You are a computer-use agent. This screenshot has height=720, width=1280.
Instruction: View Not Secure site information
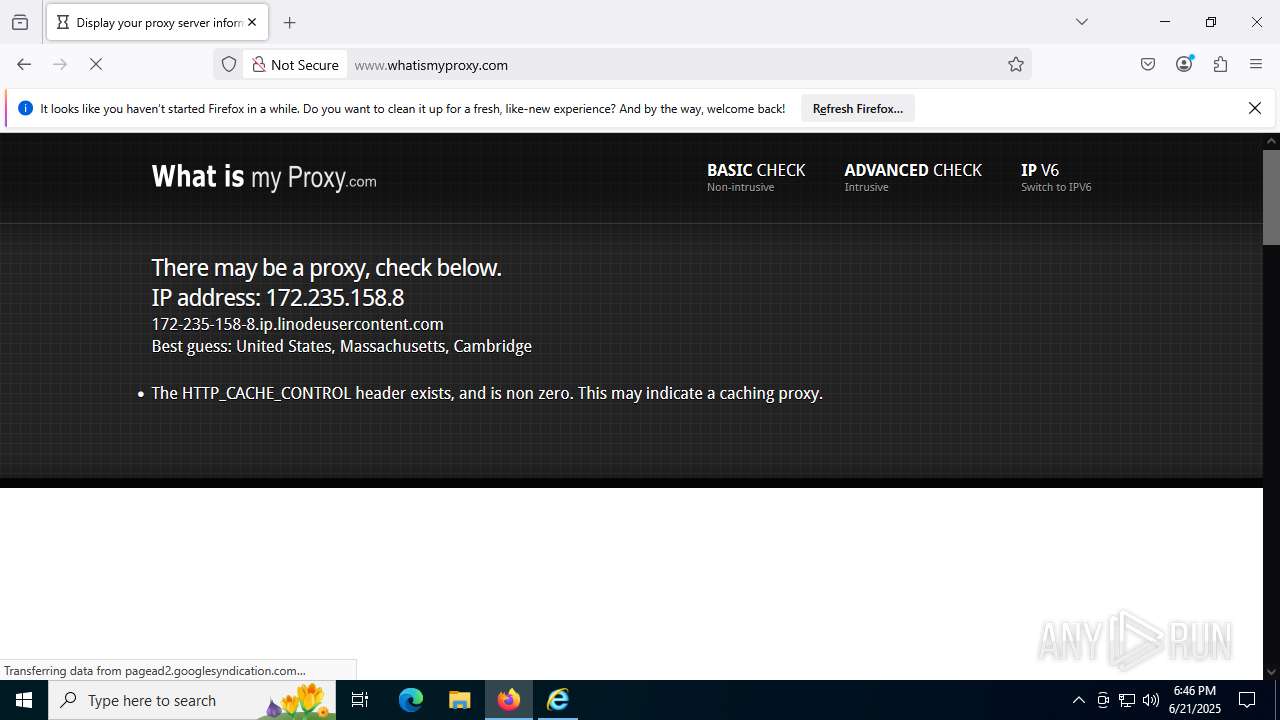(295, 64)
